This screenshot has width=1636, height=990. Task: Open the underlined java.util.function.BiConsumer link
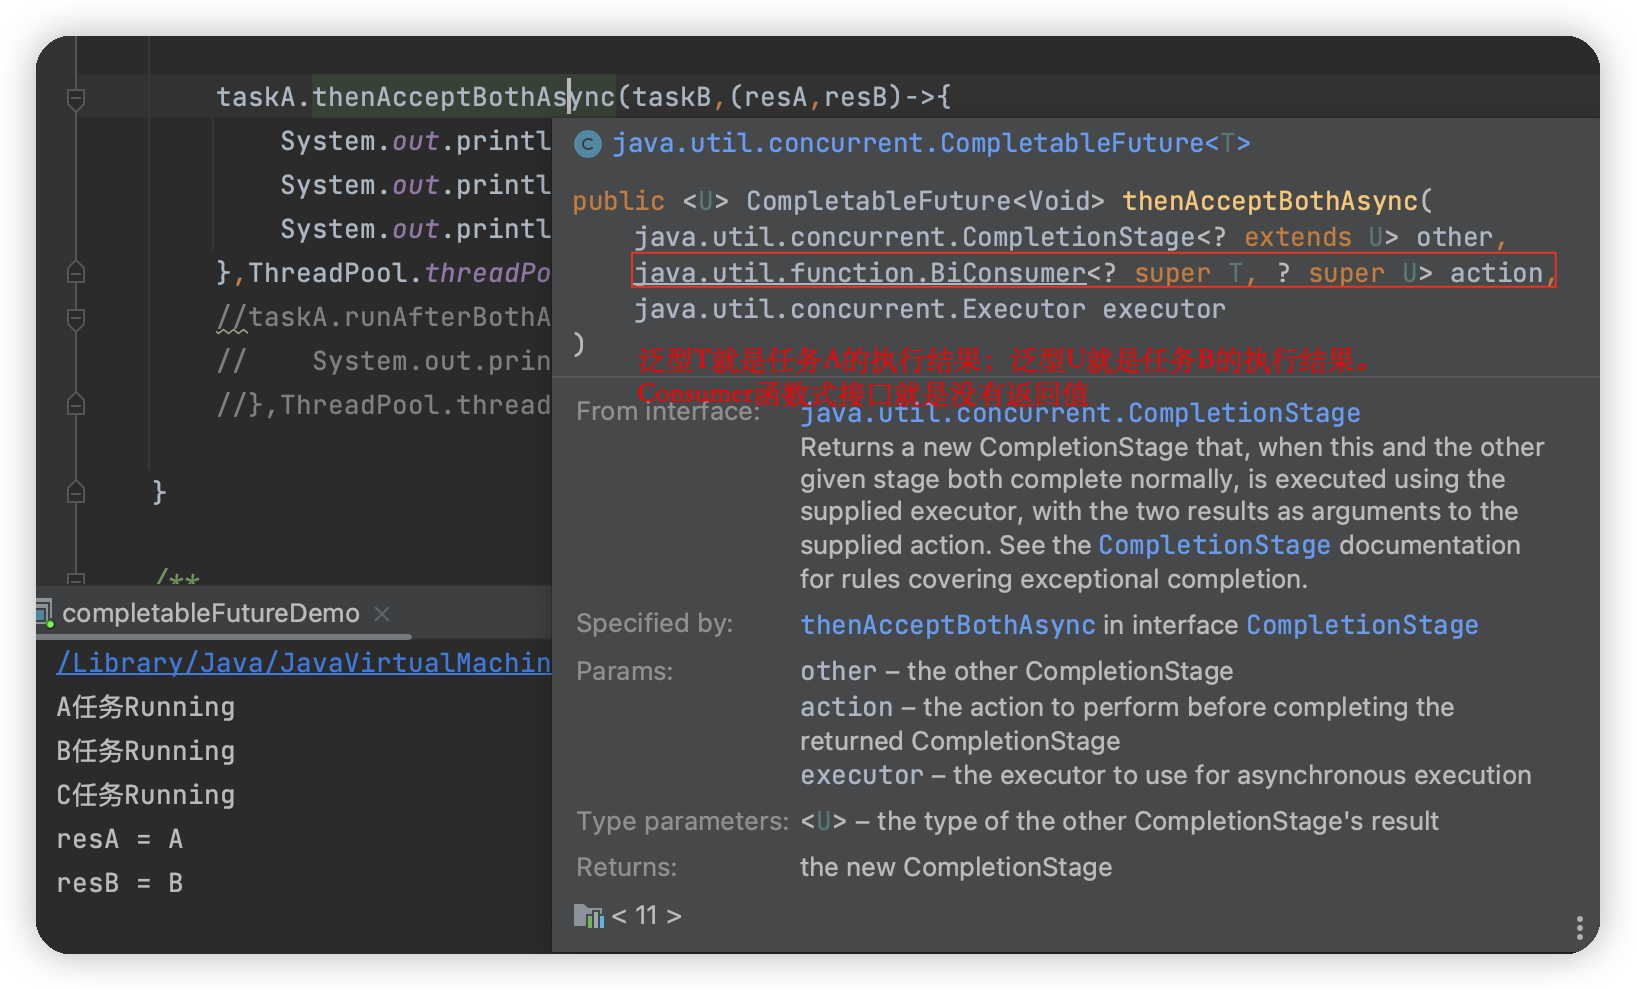tap(860, 273)
